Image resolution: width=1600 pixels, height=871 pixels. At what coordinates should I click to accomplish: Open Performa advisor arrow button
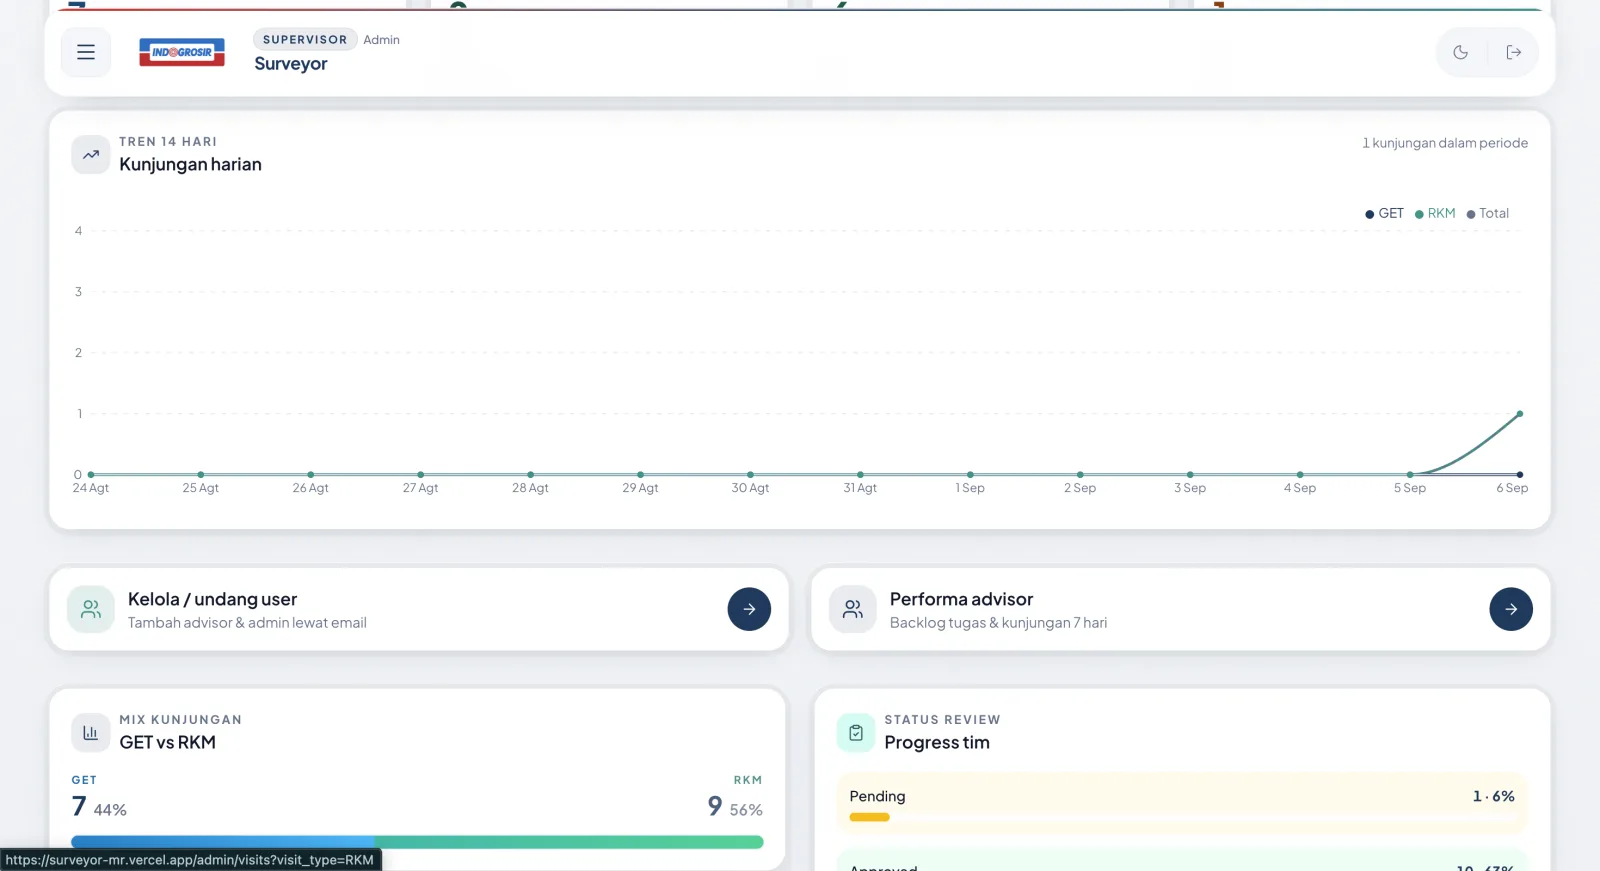[1511, 609]
